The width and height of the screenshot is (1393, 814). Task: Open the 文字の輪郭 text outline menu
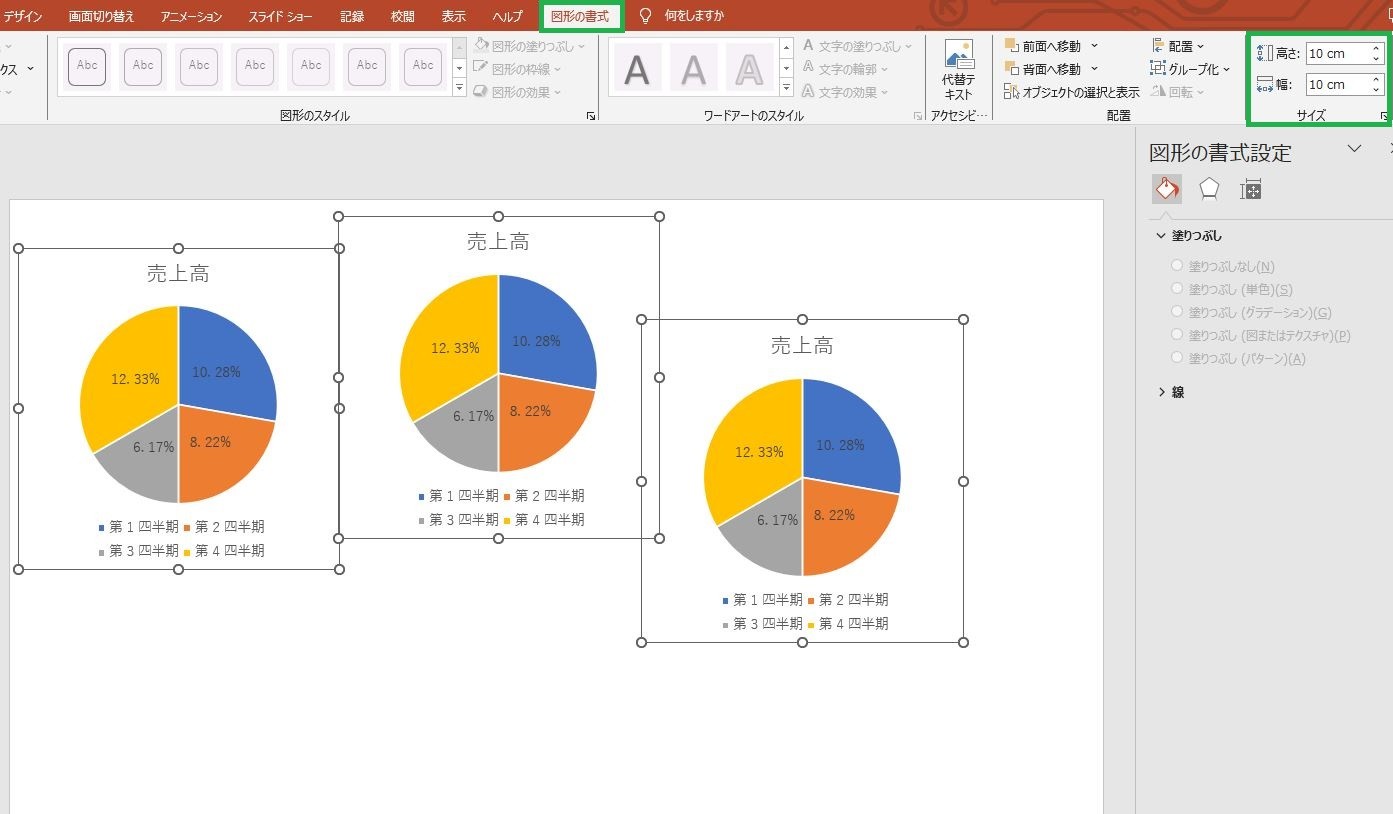click(x=844, y=69)
